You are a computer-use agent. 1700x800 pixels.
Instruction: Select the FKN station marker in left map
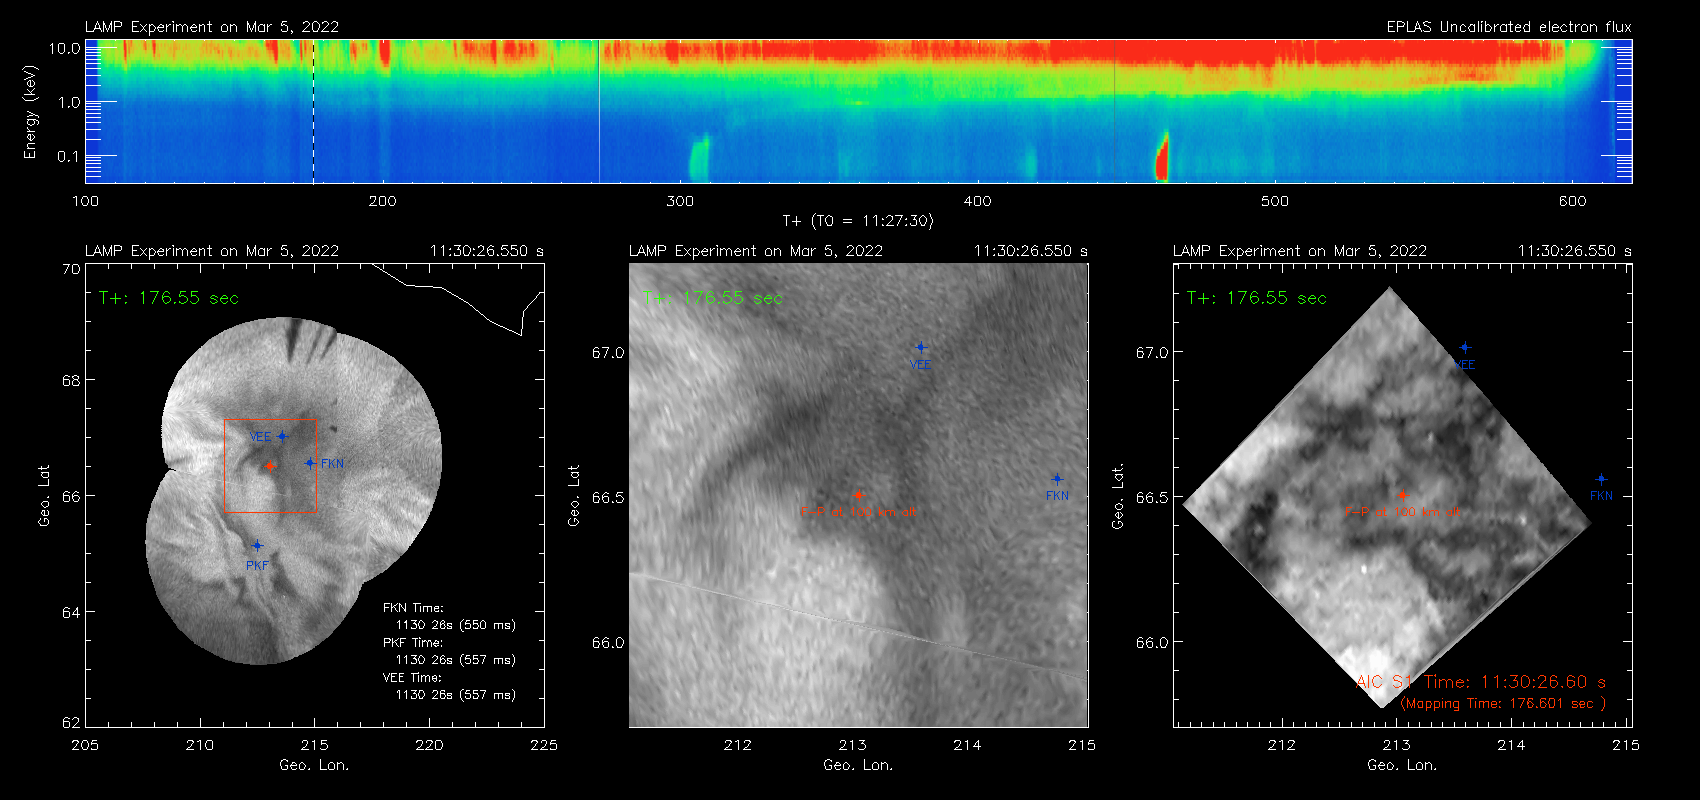(310, 463)
